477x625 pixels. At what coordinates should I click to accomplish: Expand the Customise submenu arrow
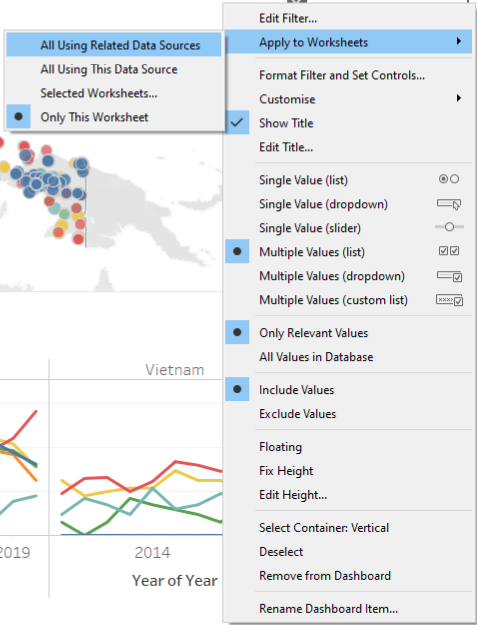459,98
